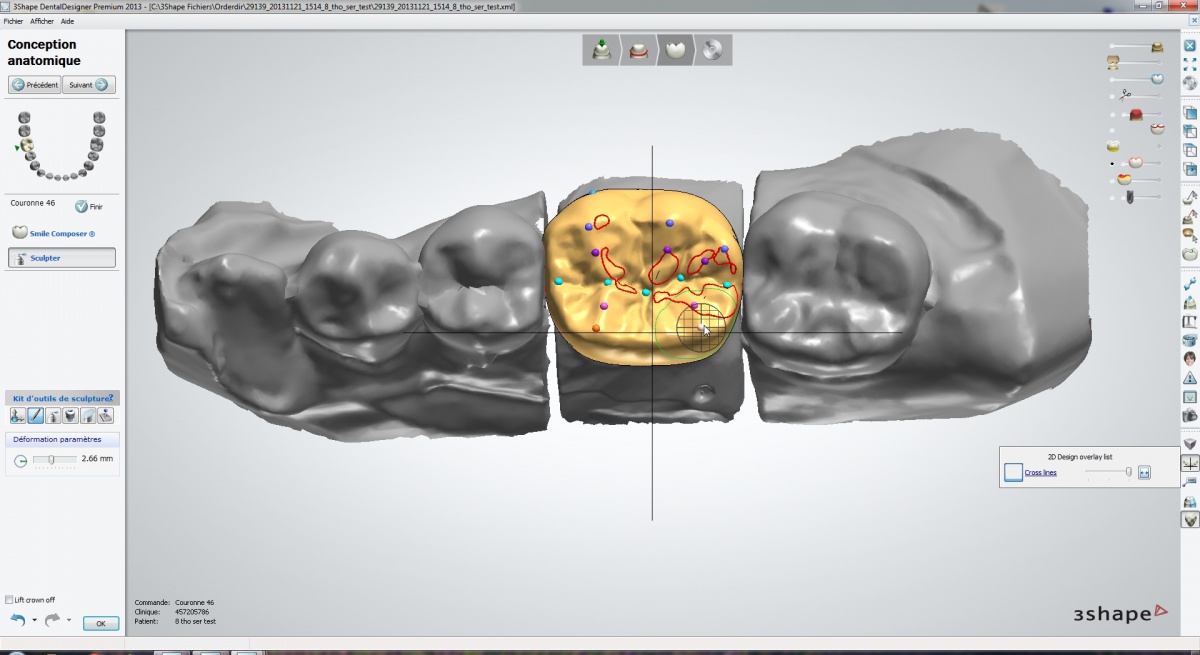Toggle the cross lines overlay icon in right toolbar

pyautogui.click(x=1190, y=463)
